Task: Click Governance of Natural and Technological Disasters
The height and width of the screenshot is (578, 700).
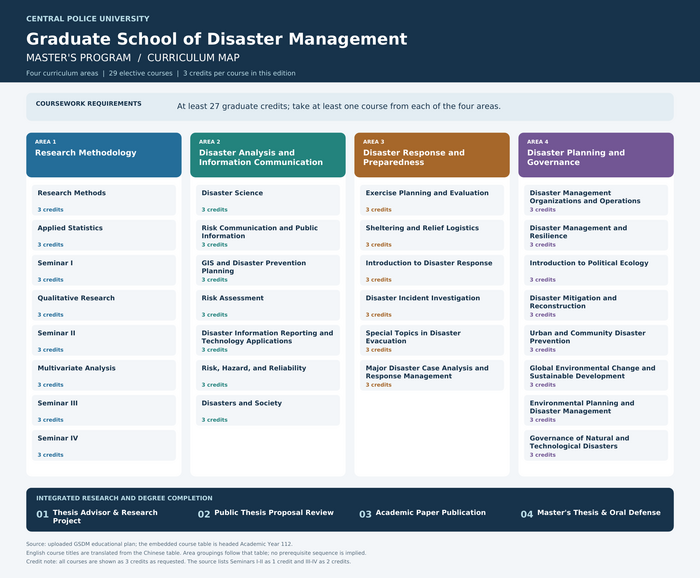Action: pos(596,445)
